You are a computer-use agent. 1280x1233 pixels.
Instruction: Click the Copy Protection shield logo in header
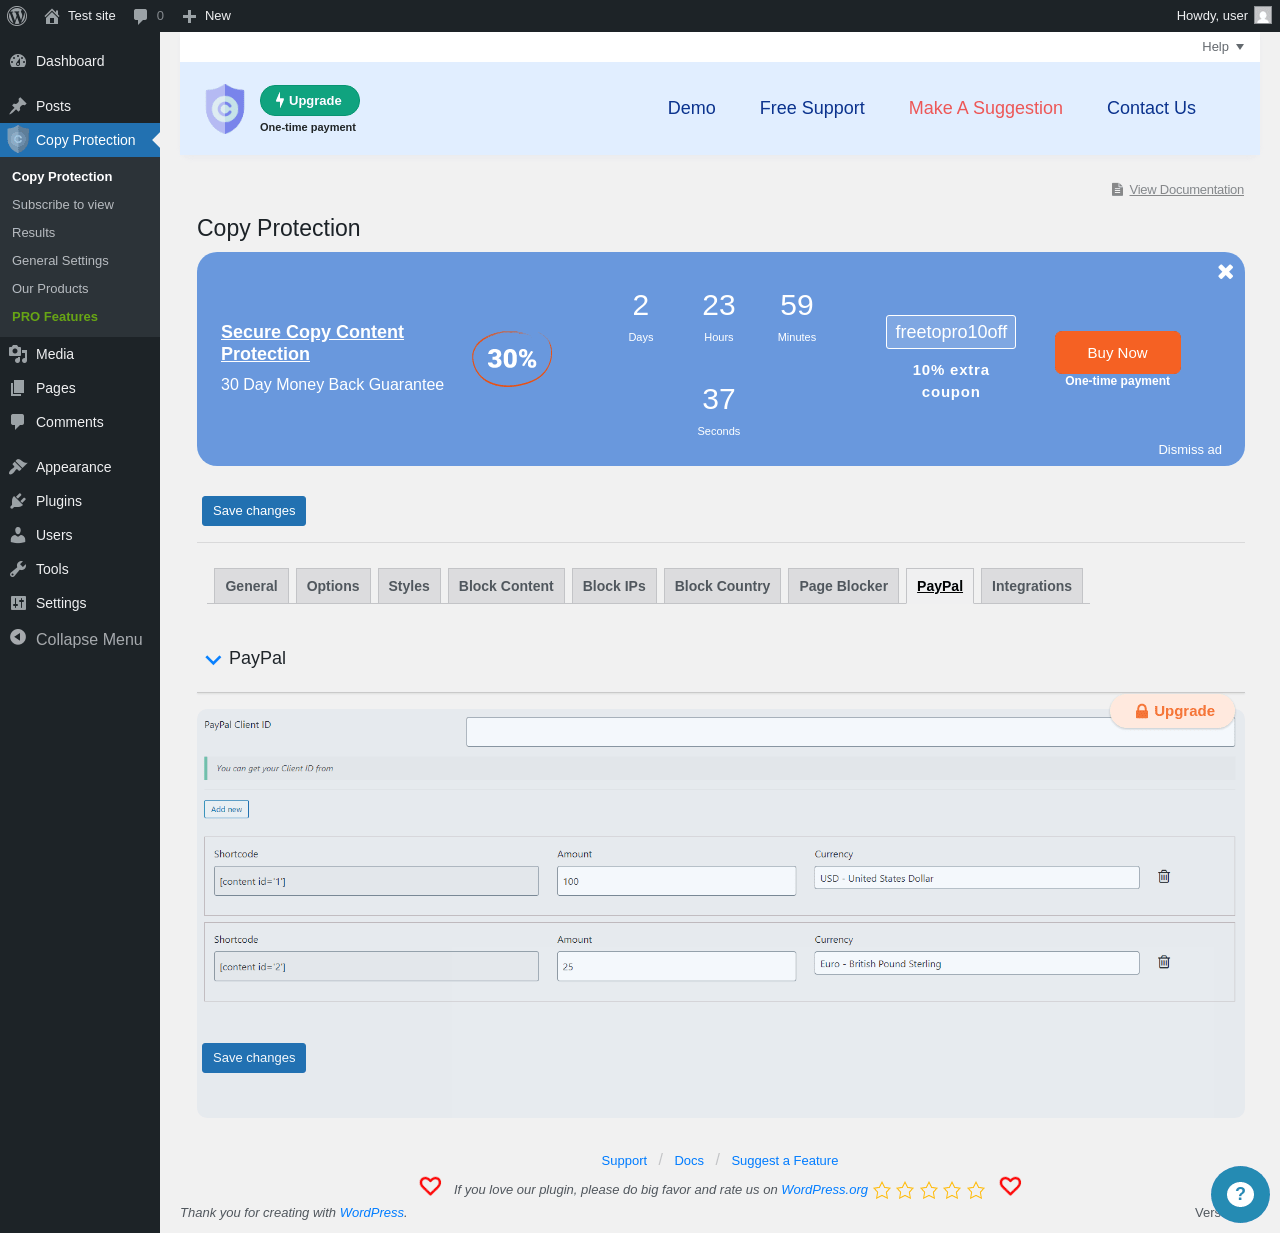point(225,108)
